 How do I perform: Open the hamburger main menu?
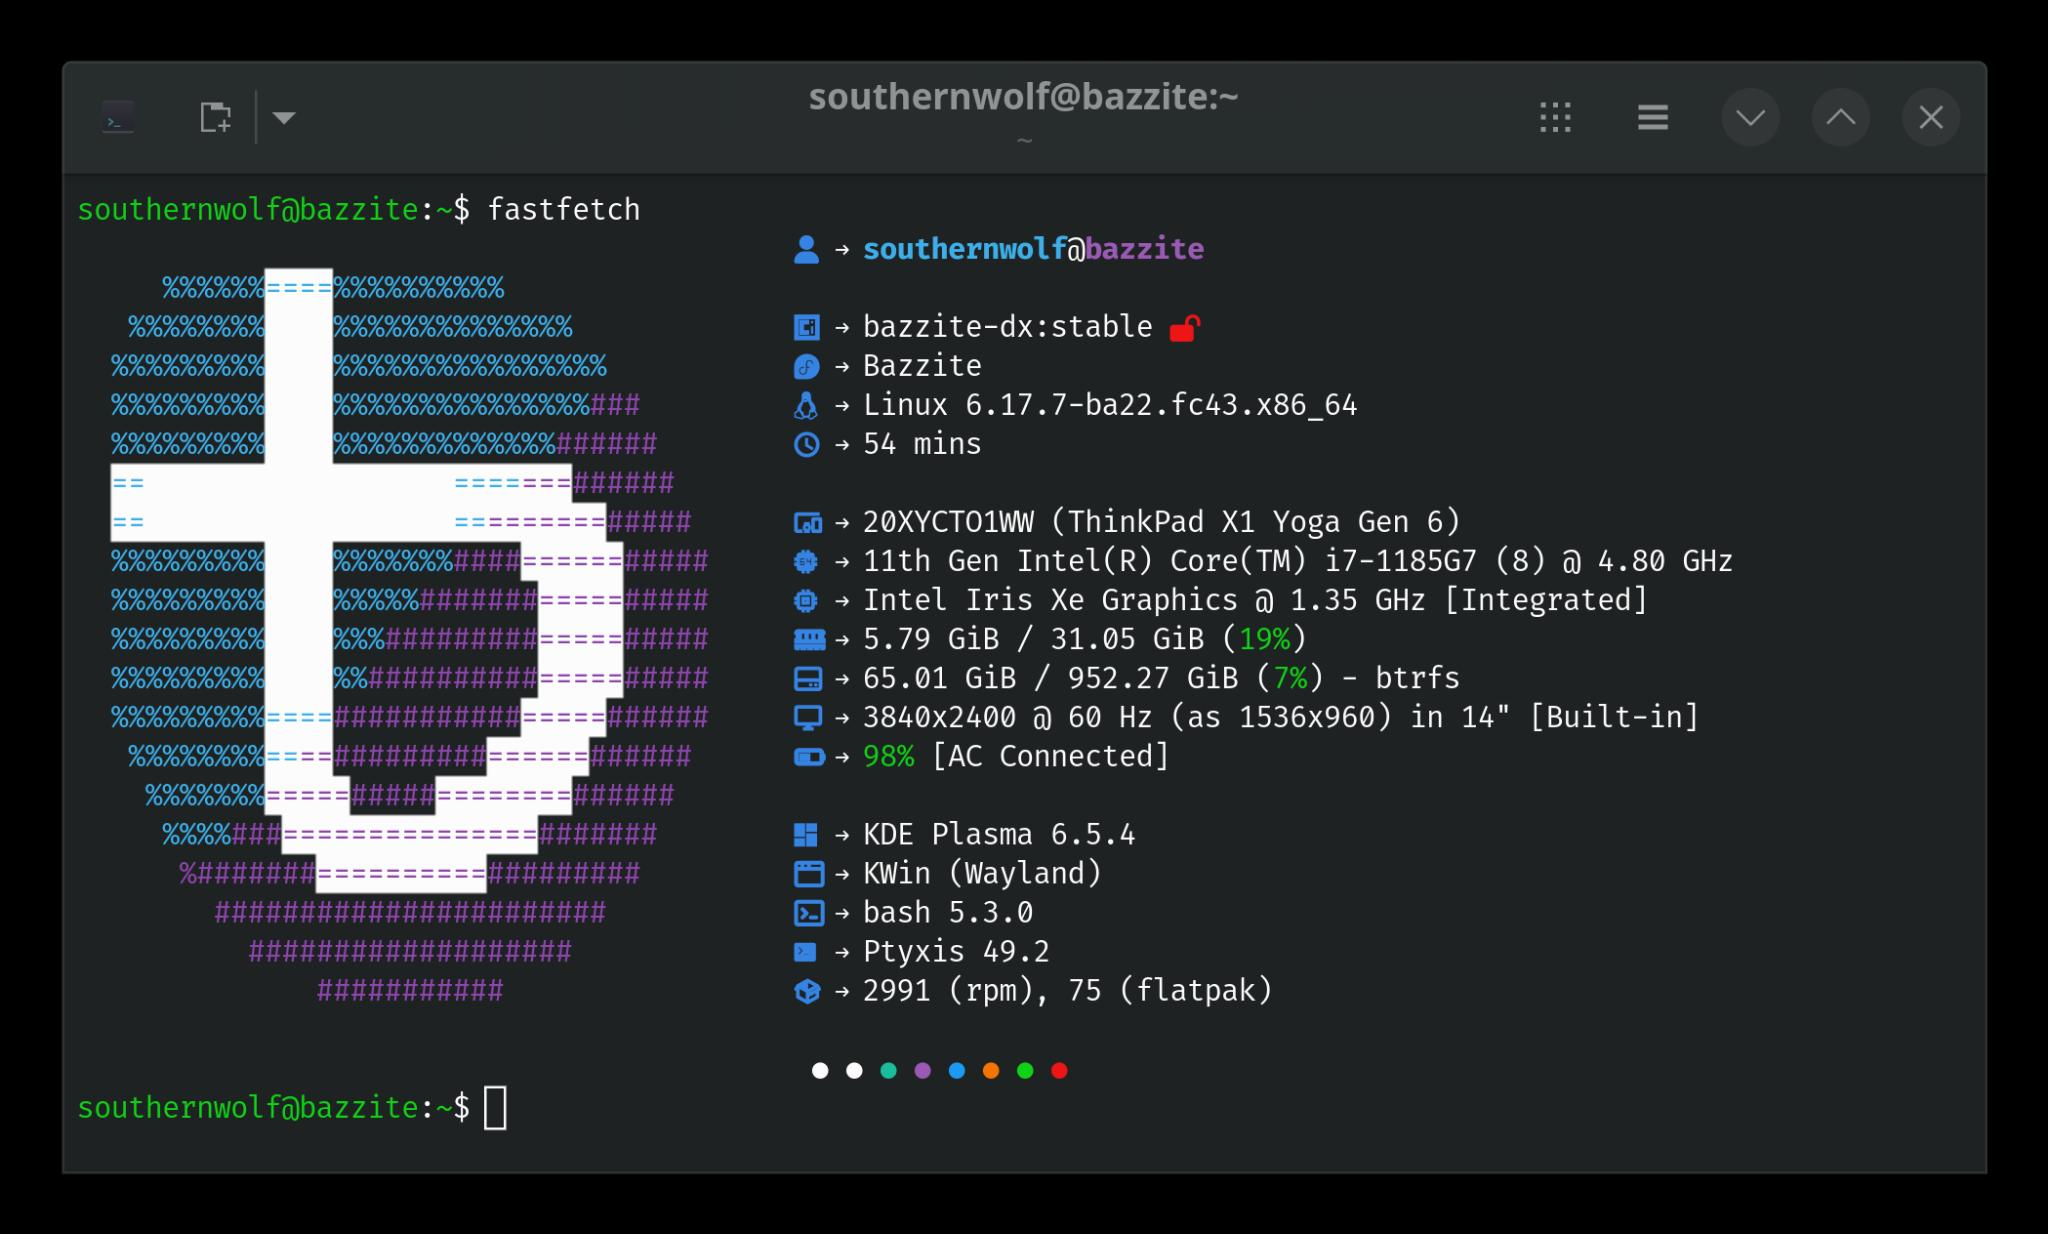1652,118
